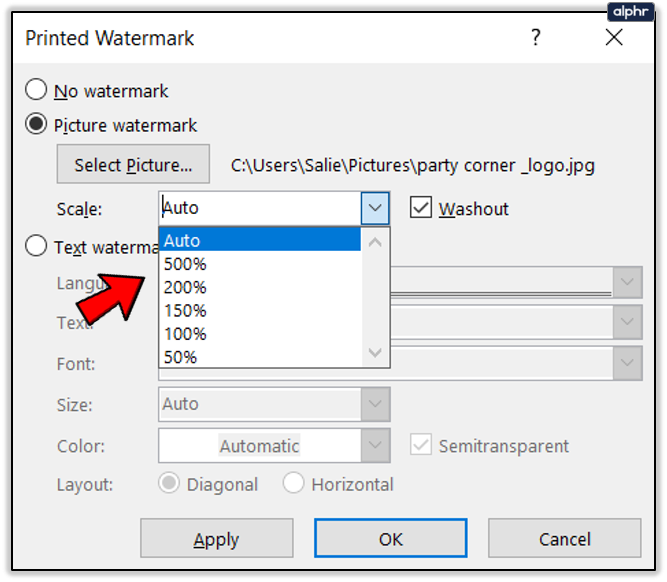This screenshot has height=582, width=667.
Task: Toggle the Washout checkbox
Action: coord(421,208)
